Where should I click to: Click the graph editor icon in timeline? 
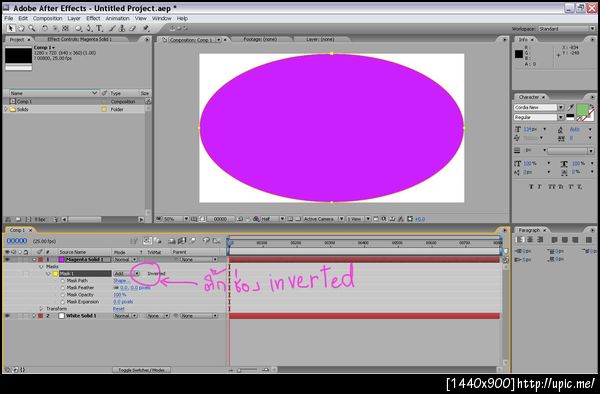217,241
